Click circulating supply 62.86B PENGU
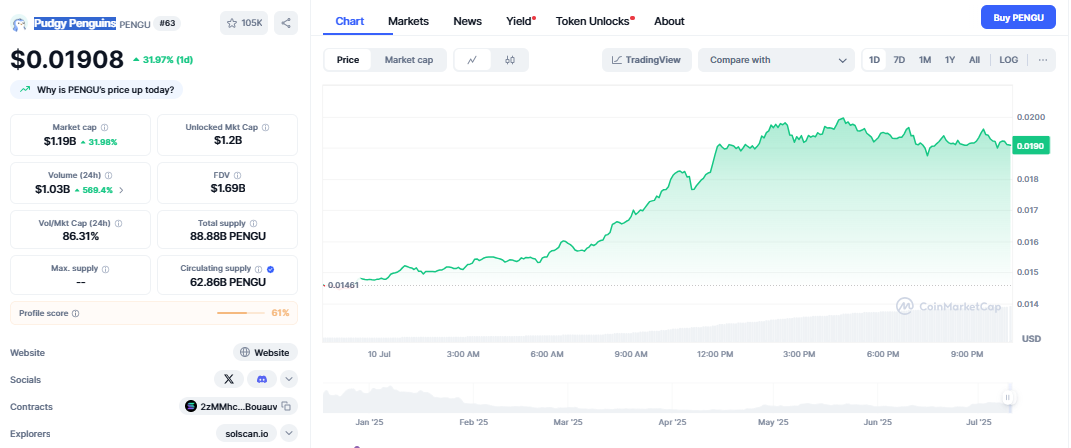Screen dimensions: 1071x448 click(x=227, y=282)
